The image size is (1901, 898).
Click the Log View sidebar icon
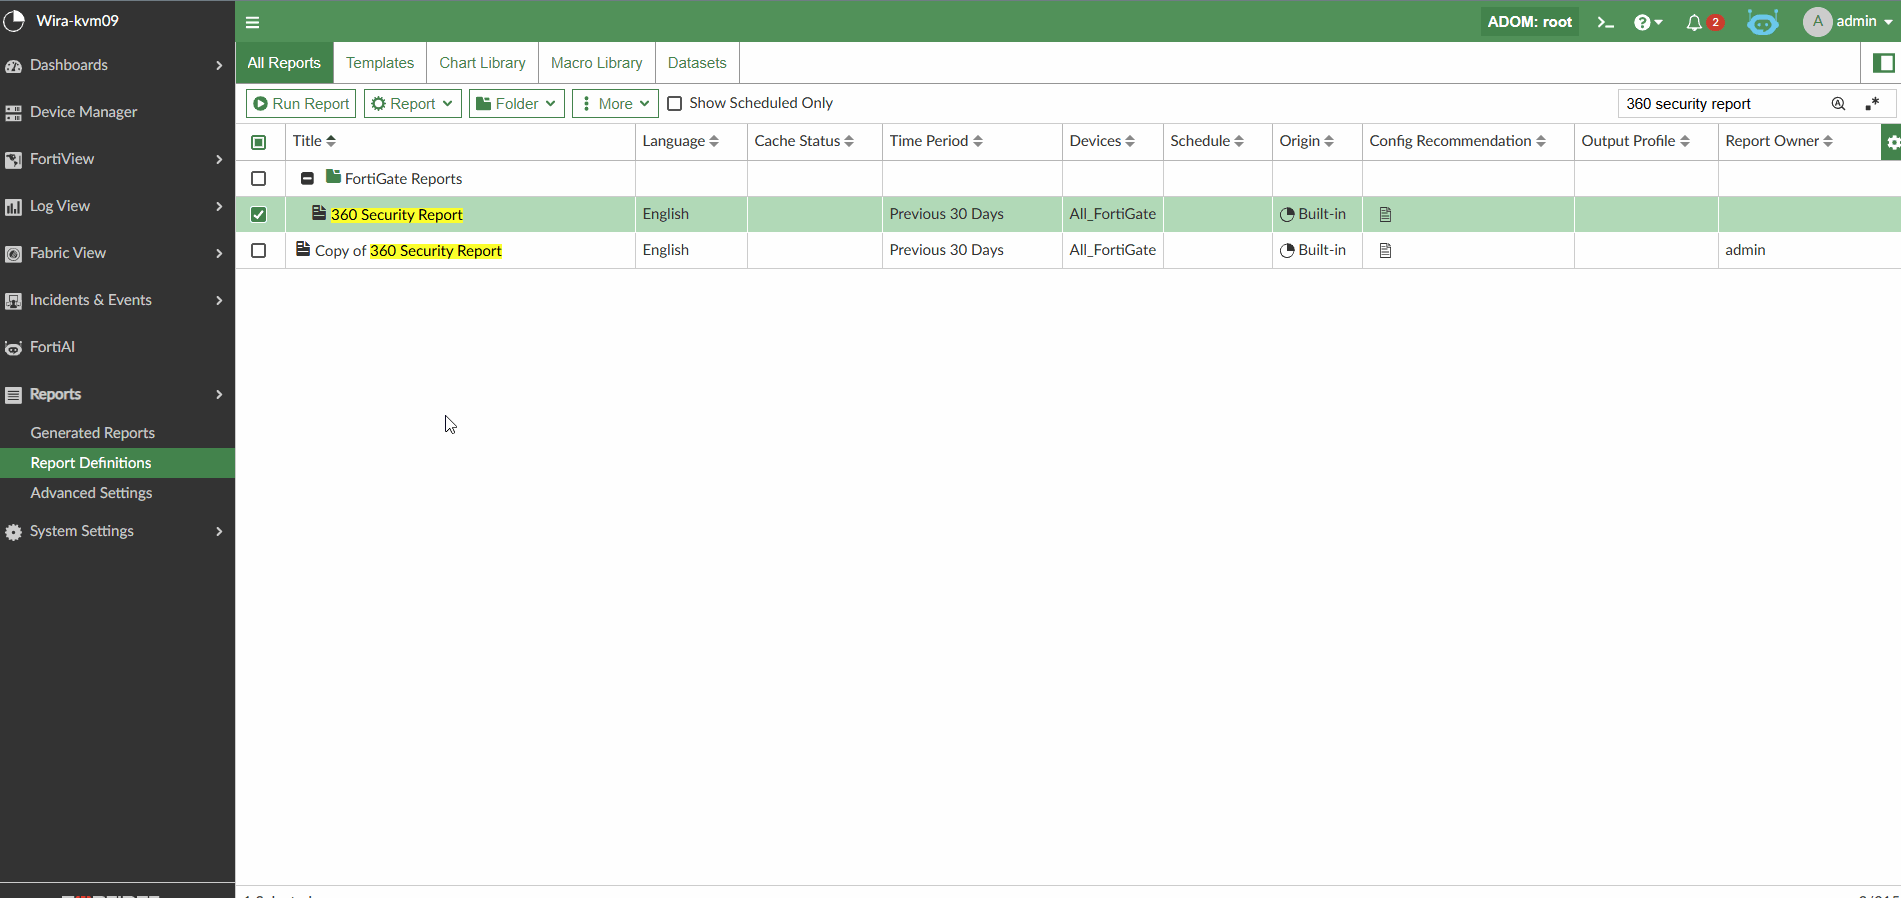(13, 207)
